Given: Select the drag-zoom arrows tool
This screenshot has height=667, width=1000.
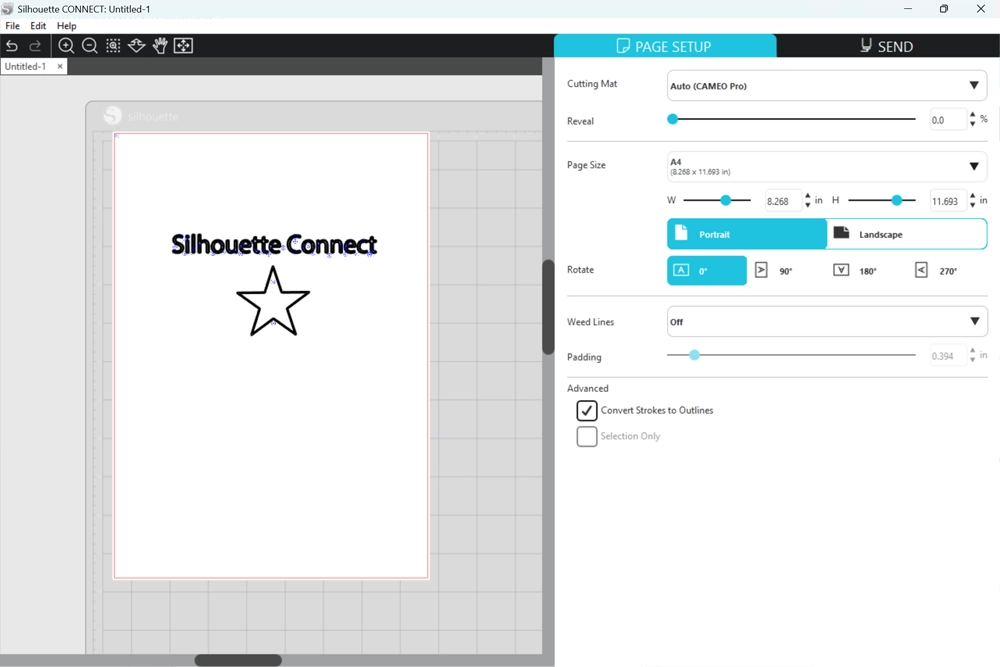Looking at the screenshot, I should click(137, 46).
